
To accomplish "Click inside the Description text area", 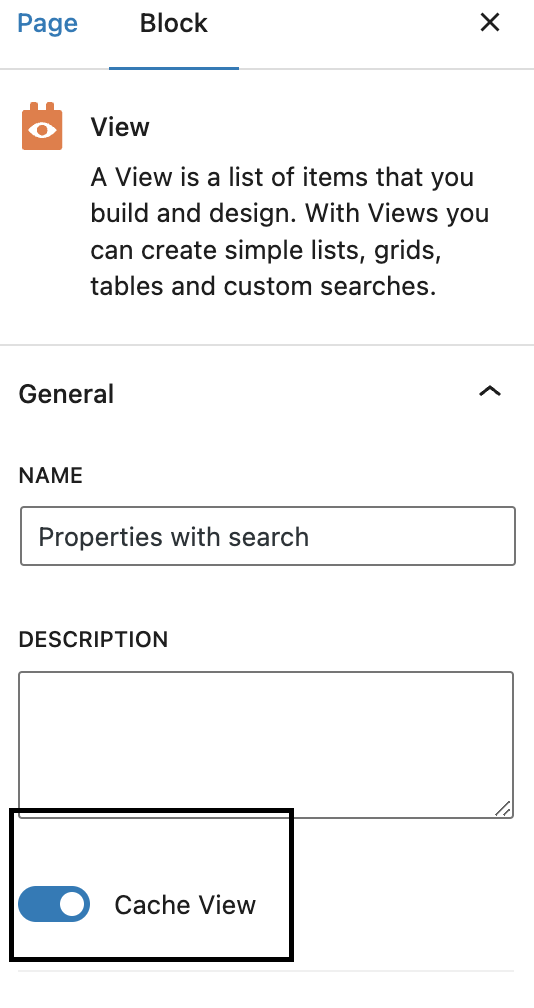I will click(266, 744).
